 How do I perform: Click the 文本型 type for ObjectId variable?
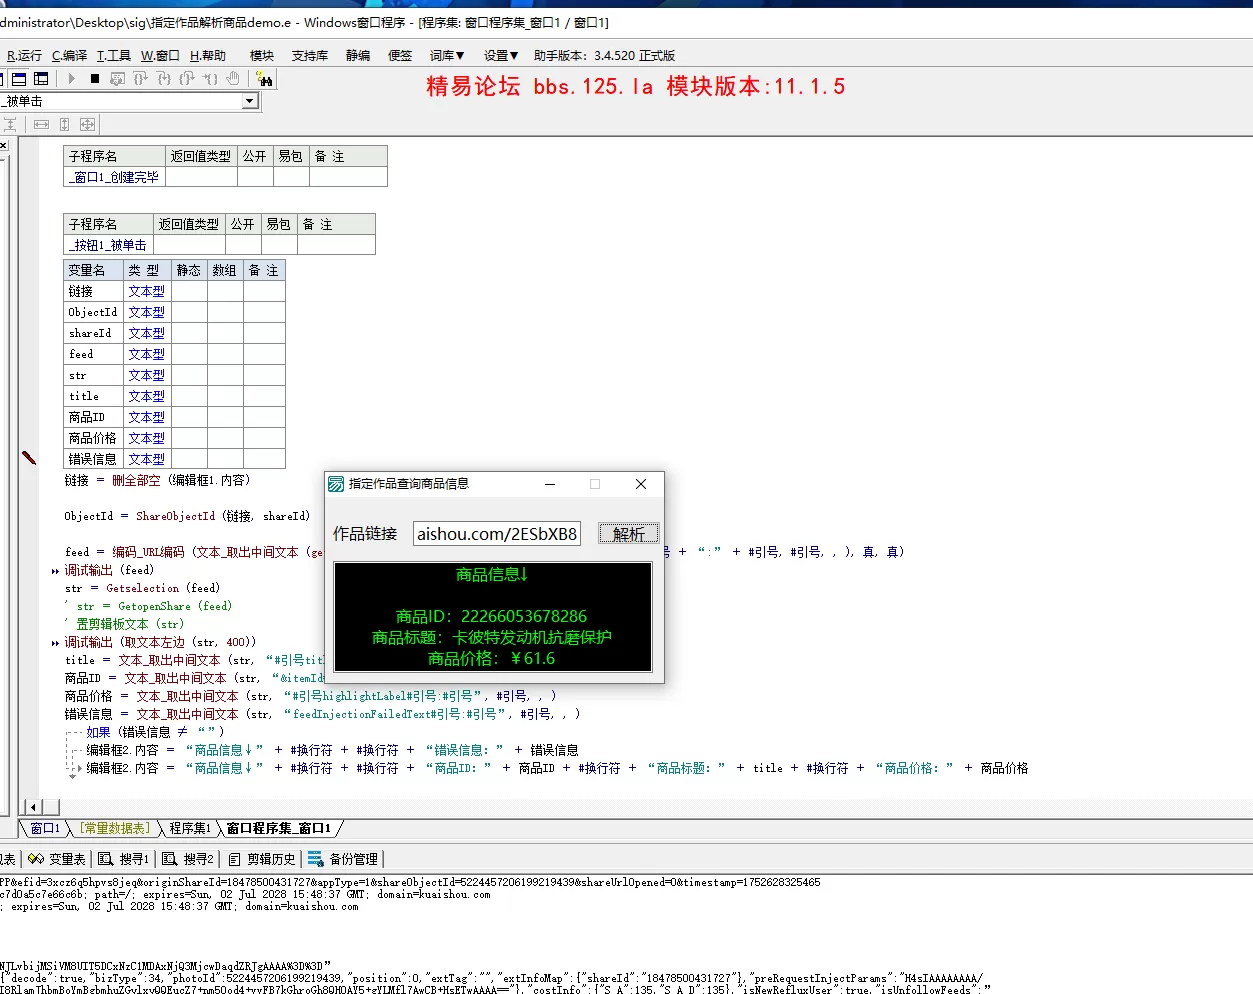click(146, 312)
